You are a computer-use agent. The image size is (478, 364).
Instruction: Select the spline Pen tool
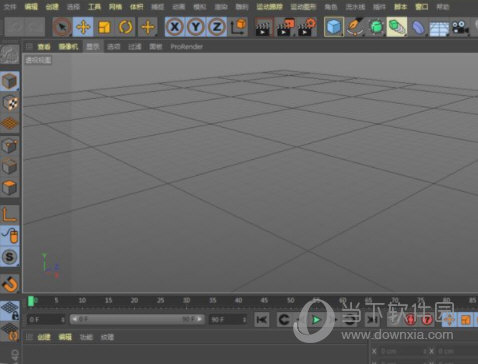(x=355, y=27)
